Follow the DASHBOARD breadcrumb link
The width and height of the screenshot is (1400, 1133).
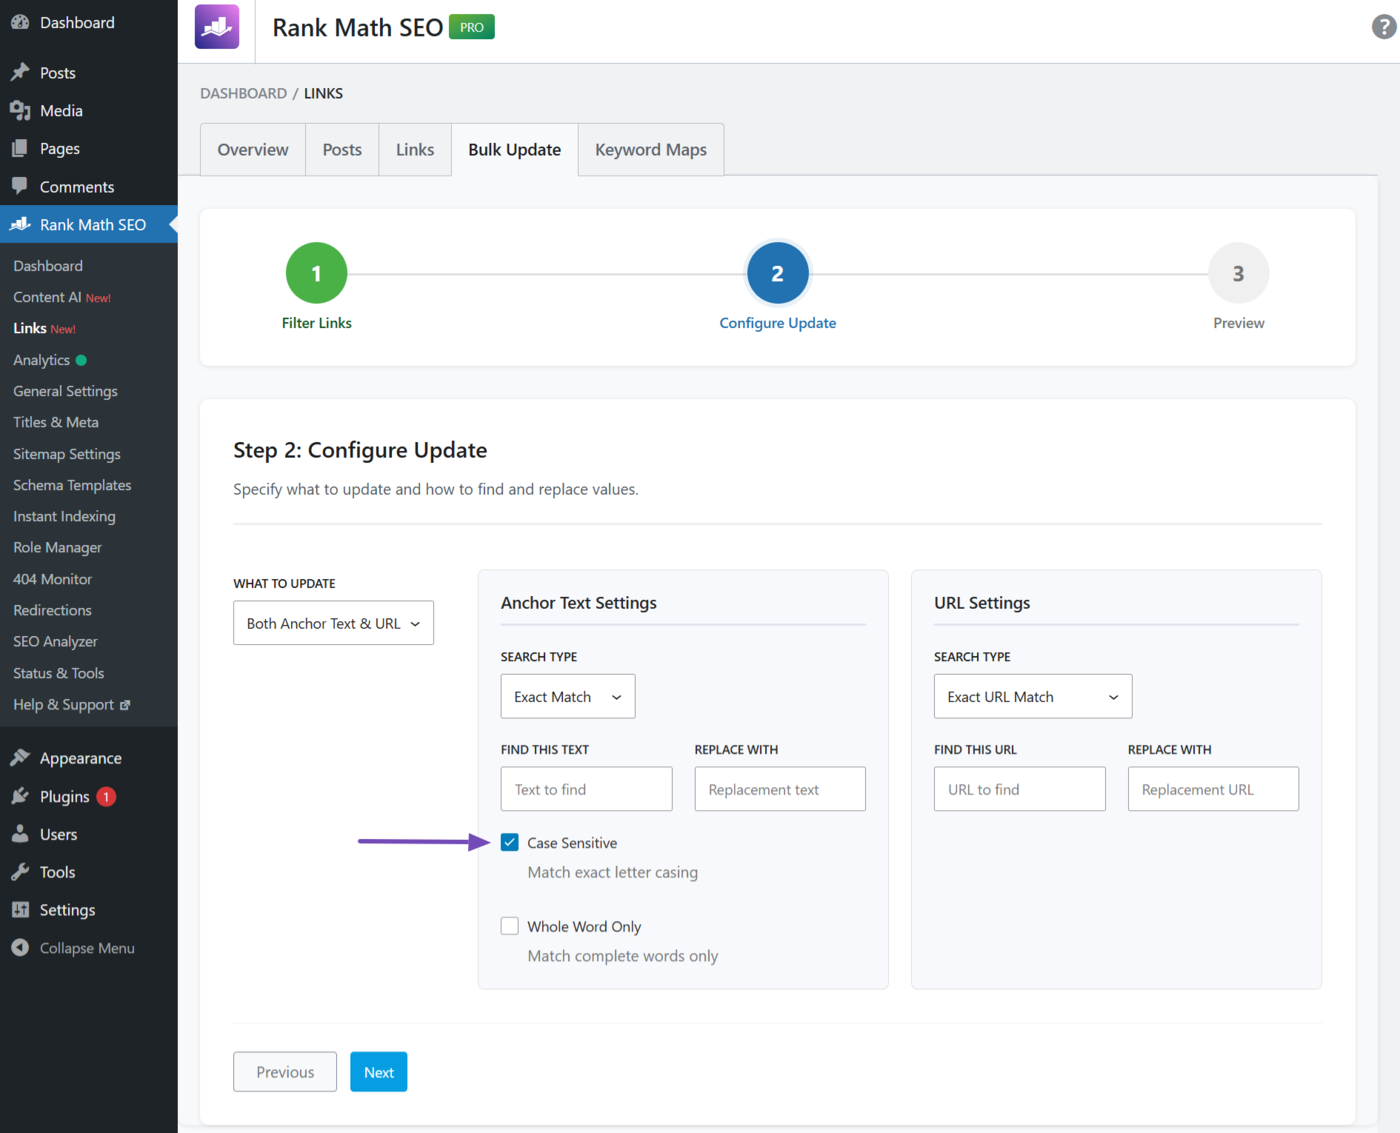point(243,92)
